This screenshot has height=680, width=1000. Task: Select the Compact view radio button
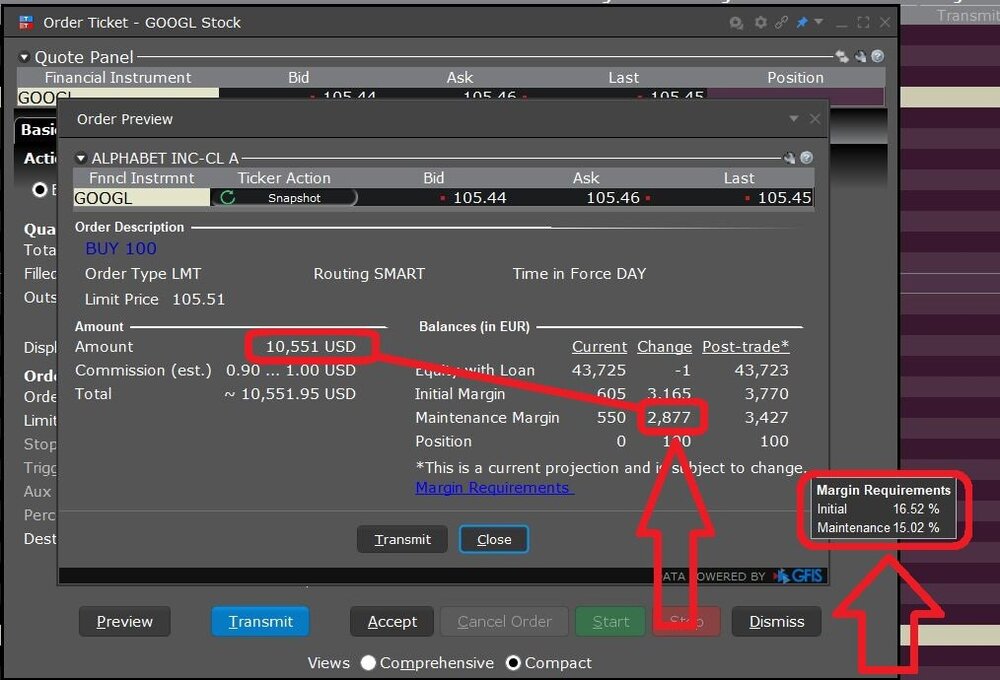pos(513,663)
